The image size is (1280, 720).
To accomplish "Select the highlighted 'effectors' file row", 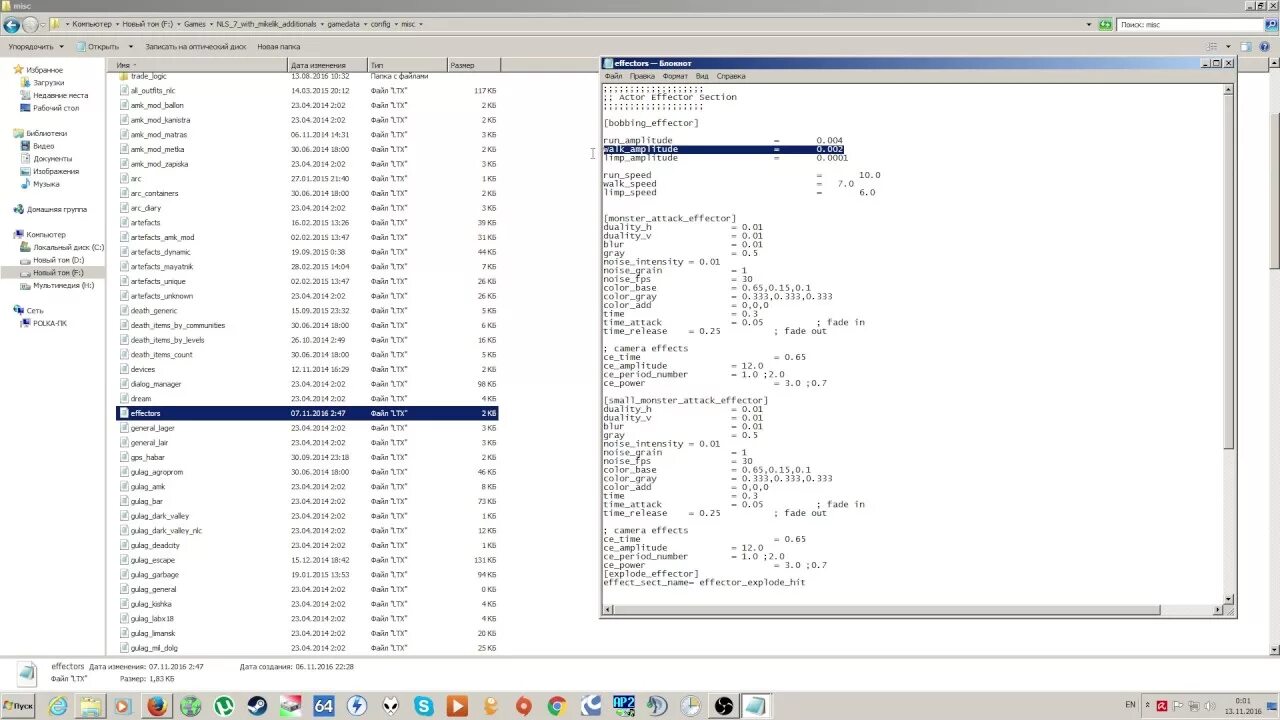I will 307,413.
